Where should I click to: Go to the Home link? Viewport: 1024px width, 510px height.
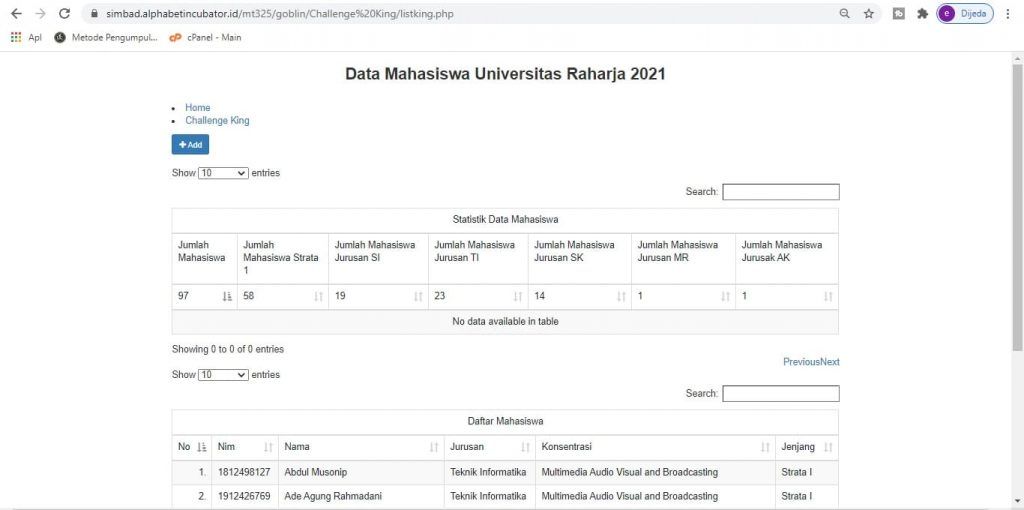coord(198,108)
